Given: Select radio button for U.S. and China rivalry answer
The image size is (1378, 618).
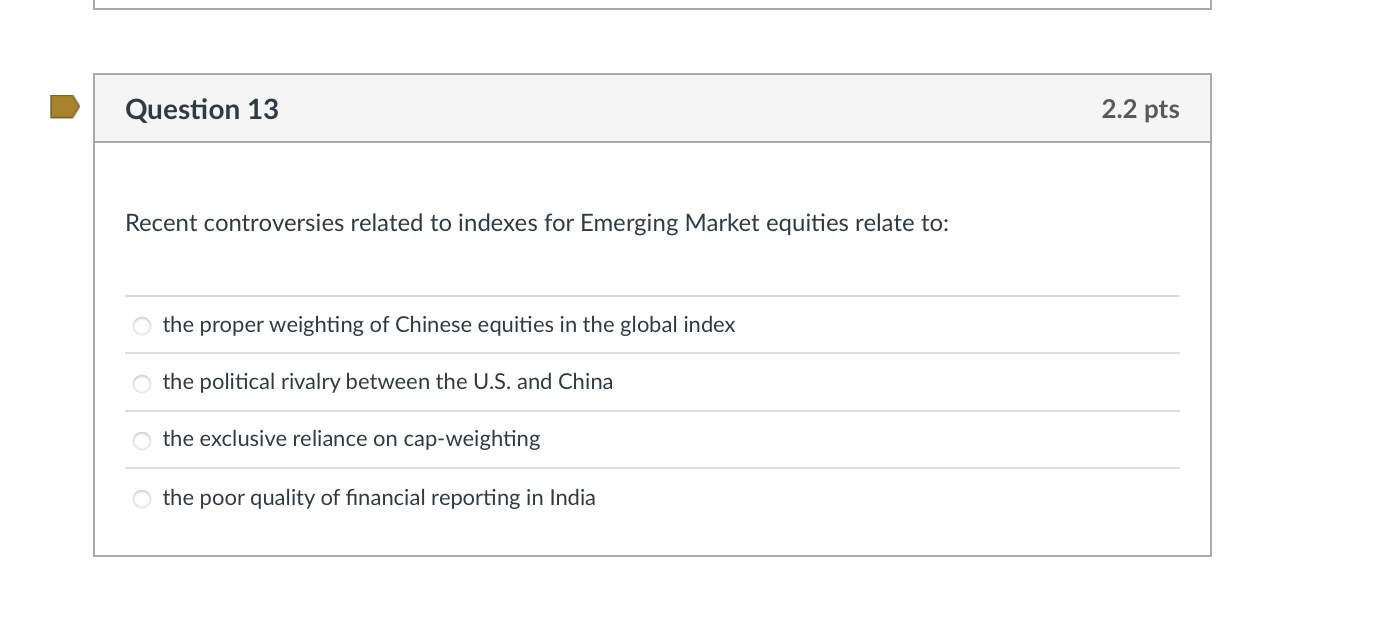Looking at the screenshot, I should click(x=142, y=383).
